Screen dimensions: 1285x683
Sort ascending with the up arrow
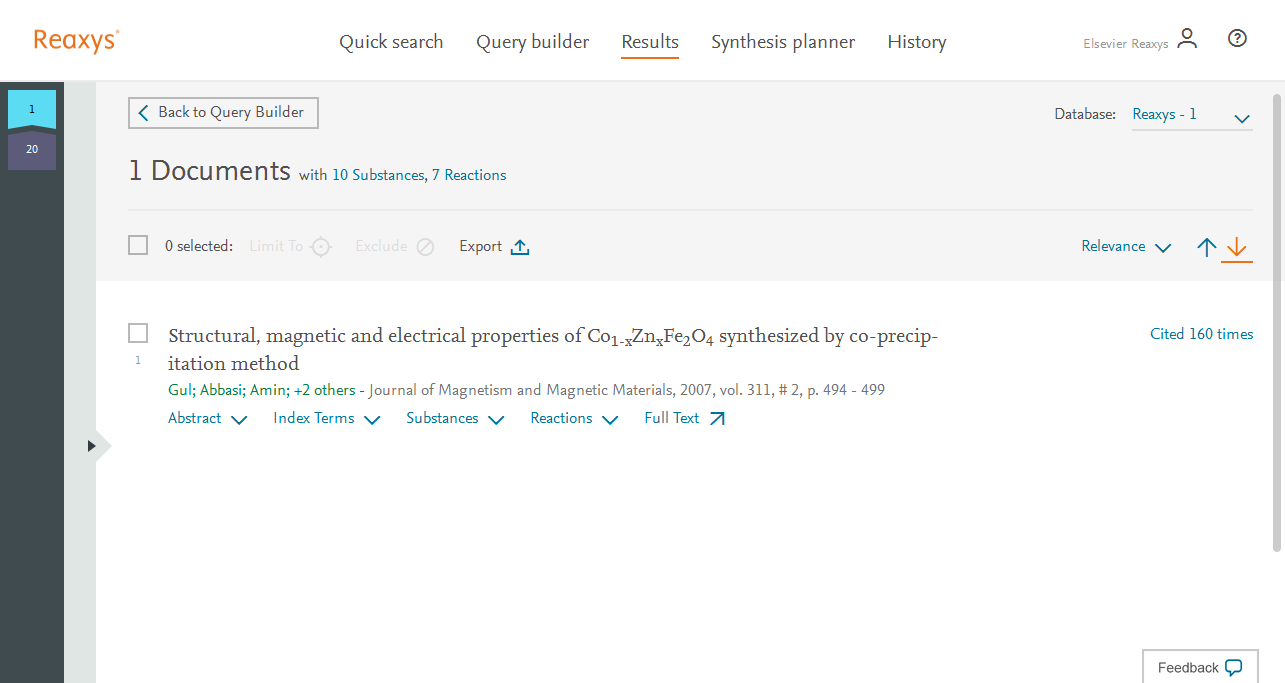(1207, 247)
